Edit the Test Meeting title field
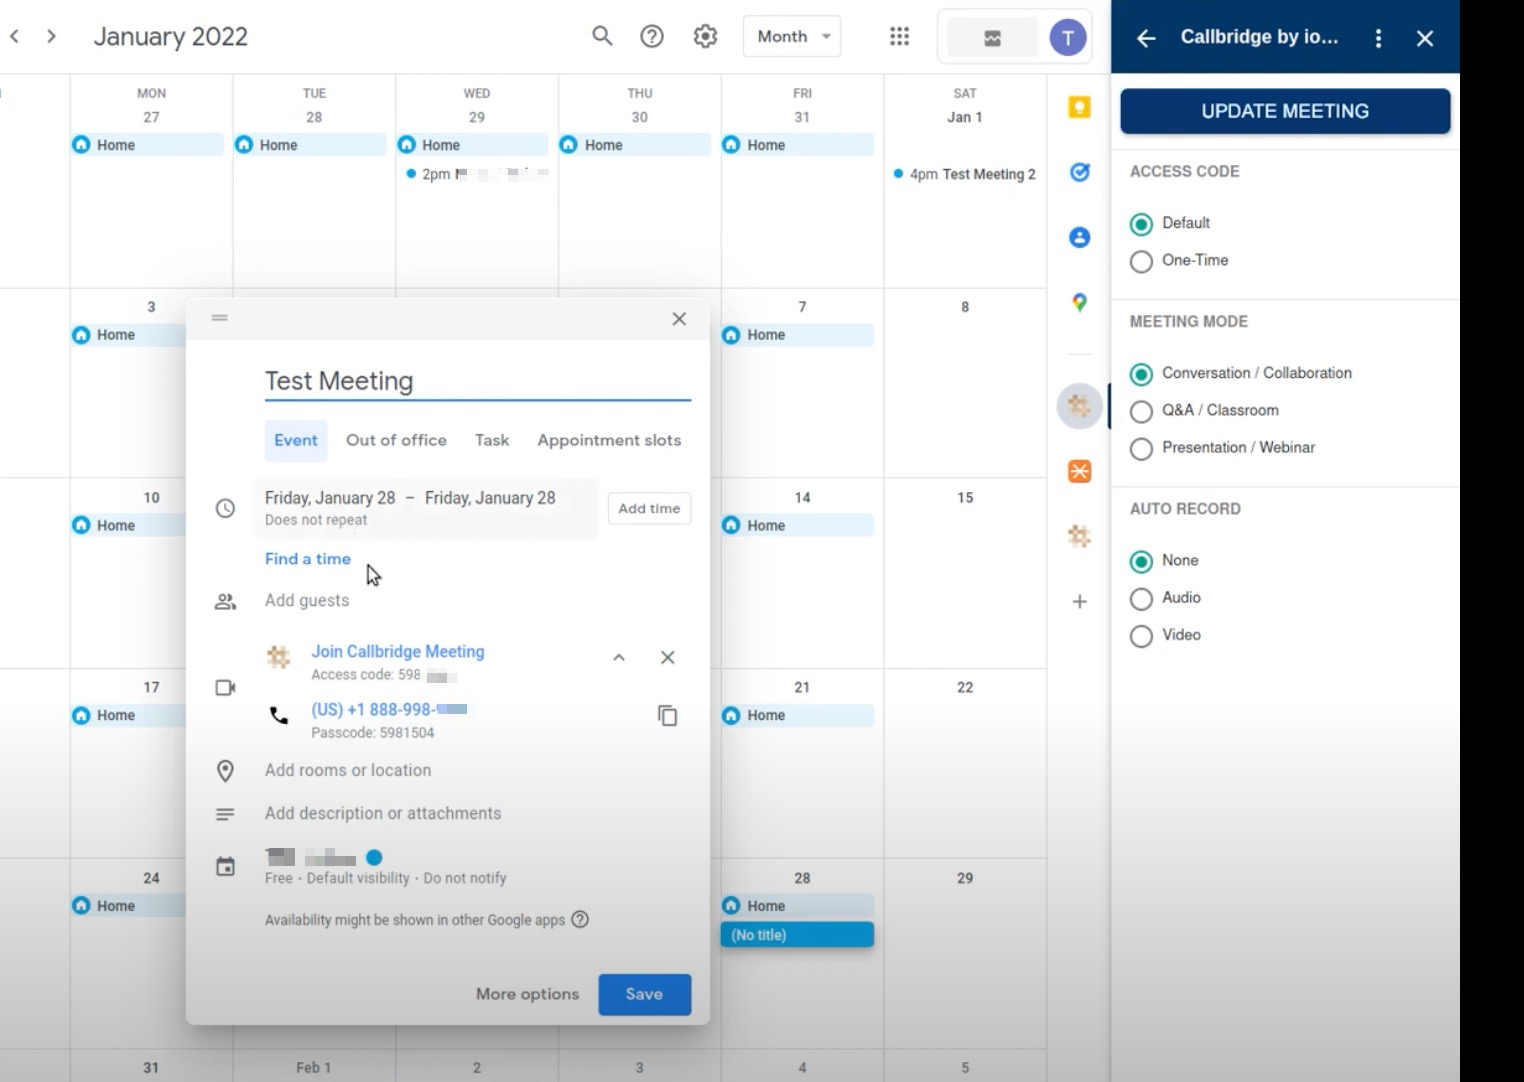1524x1082 pixels. (x=478, y=381)
